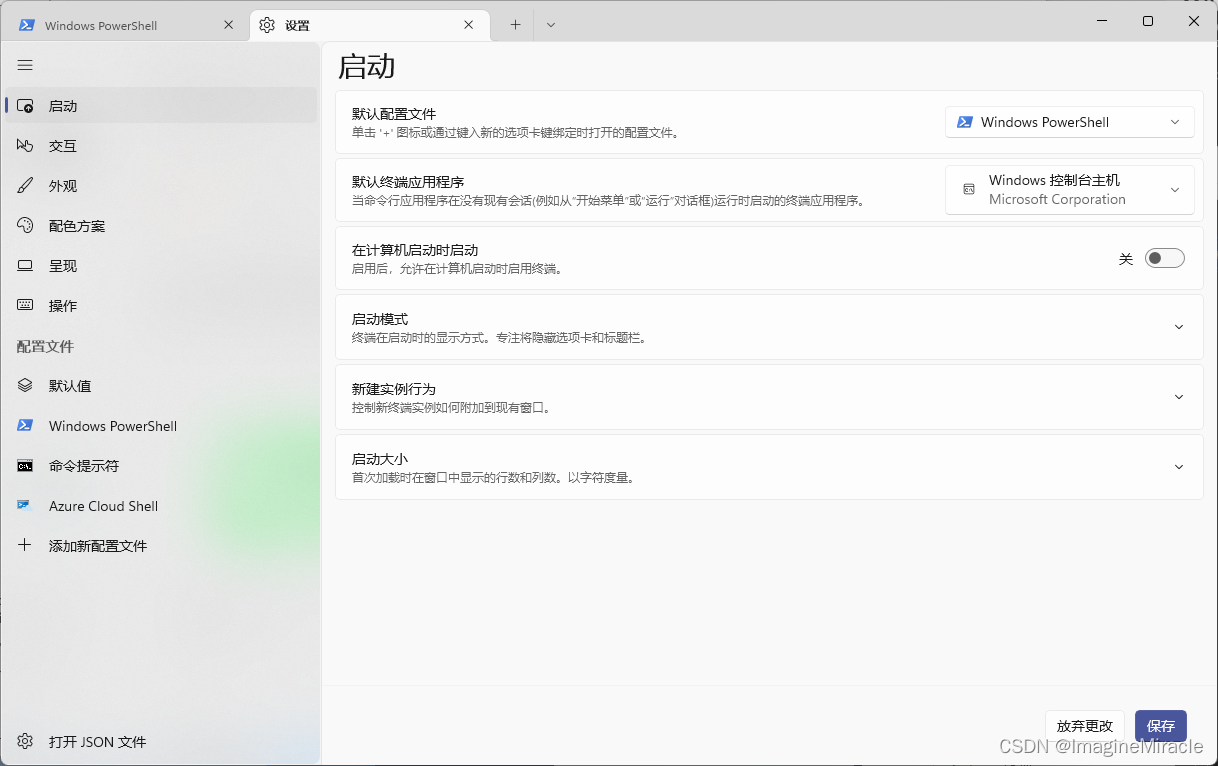Click the Azure Cloud Shell icon
This screenshot has width=1218, height=766.
click(x=25, y=506)
